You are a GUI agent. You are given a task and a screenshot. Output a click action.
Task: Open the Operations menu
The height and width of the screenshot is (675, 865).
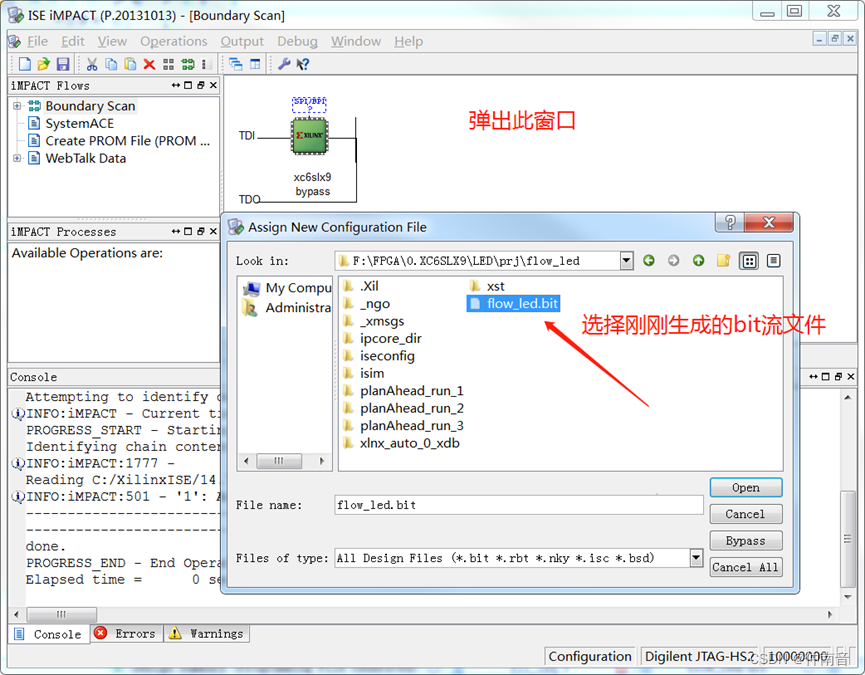(x=174, y=41)
